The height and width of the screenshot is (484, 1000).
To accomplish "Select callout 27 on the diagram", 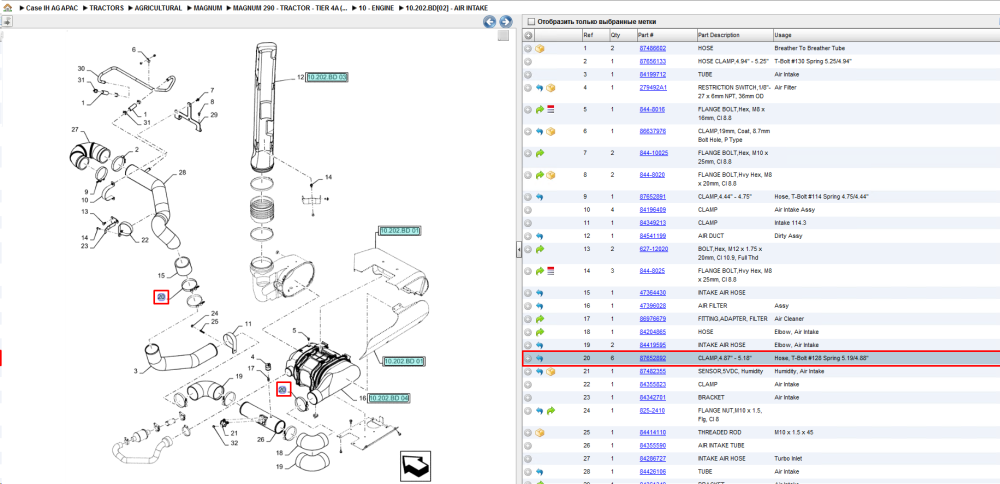I will (74, 129).
